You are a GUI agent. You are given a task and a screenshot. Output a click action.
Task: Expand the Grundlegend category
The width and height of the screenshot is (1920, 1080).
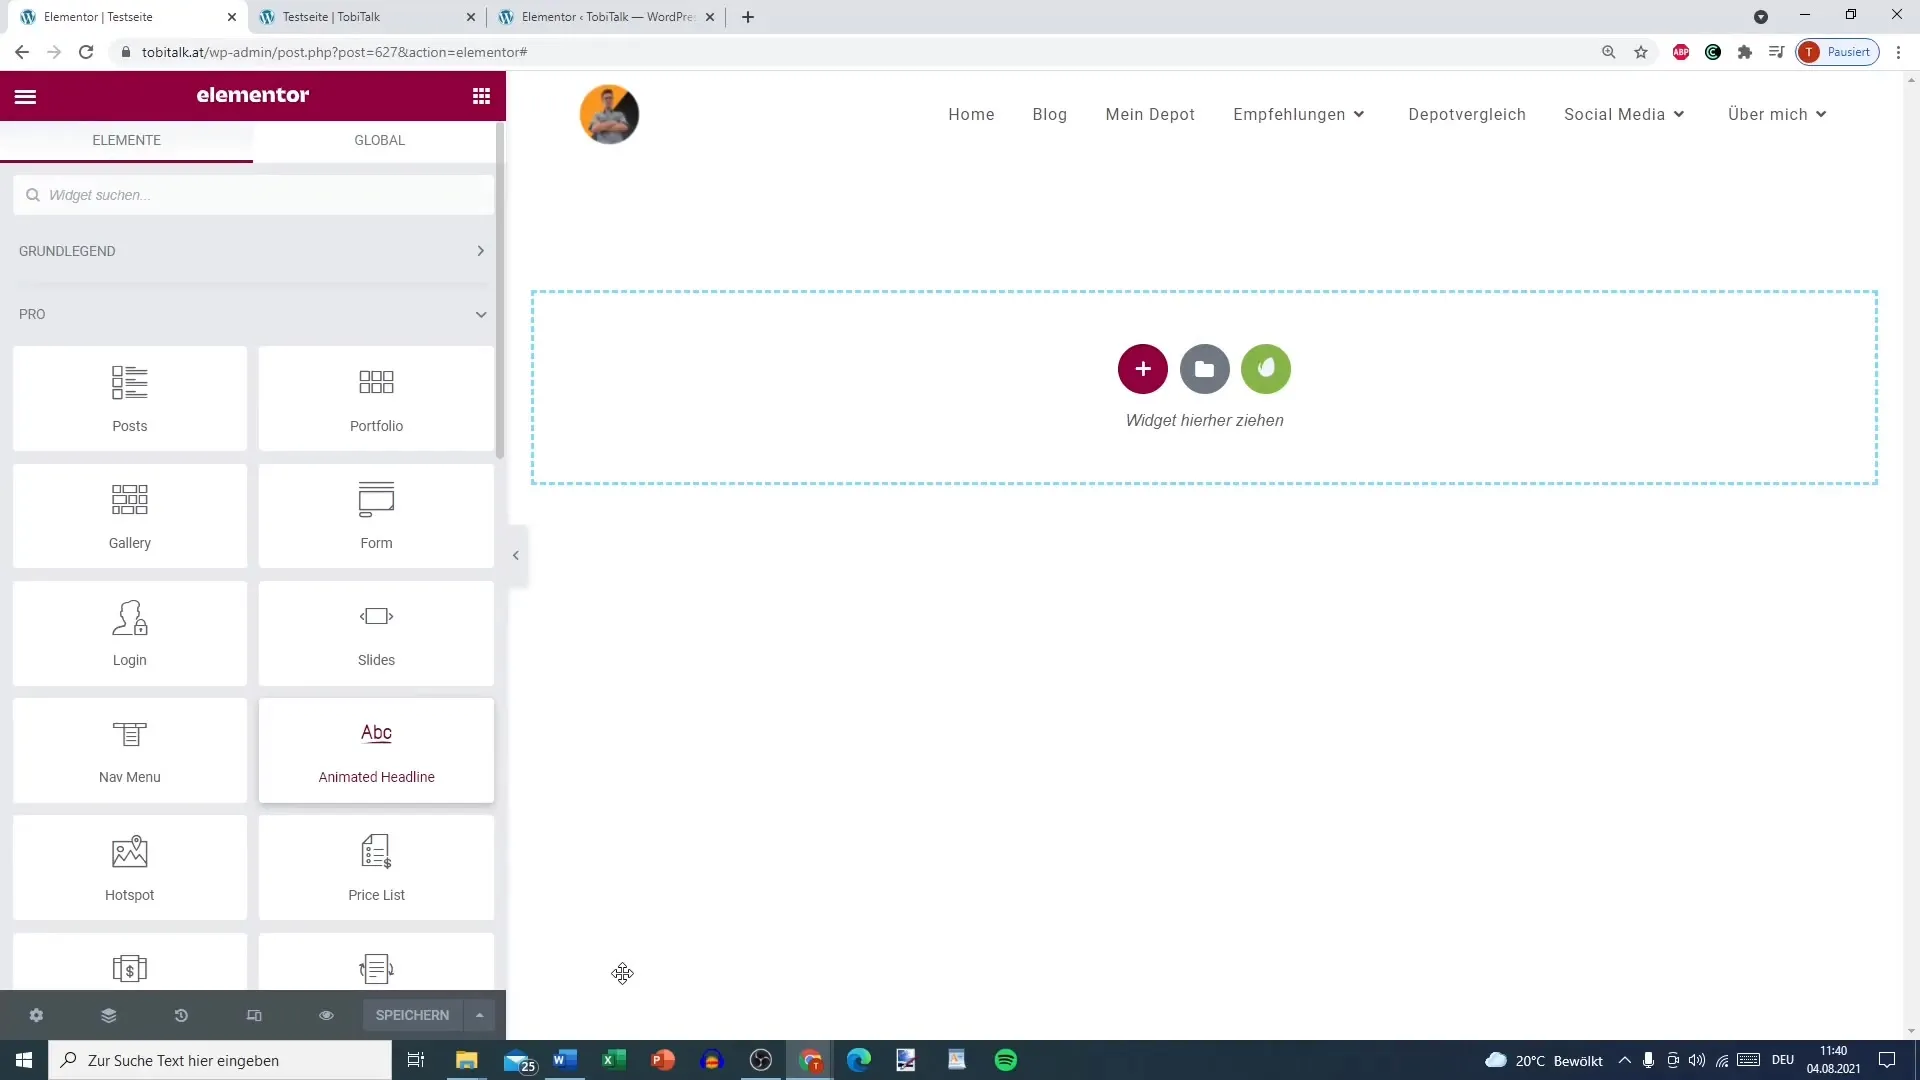[253, 251]
